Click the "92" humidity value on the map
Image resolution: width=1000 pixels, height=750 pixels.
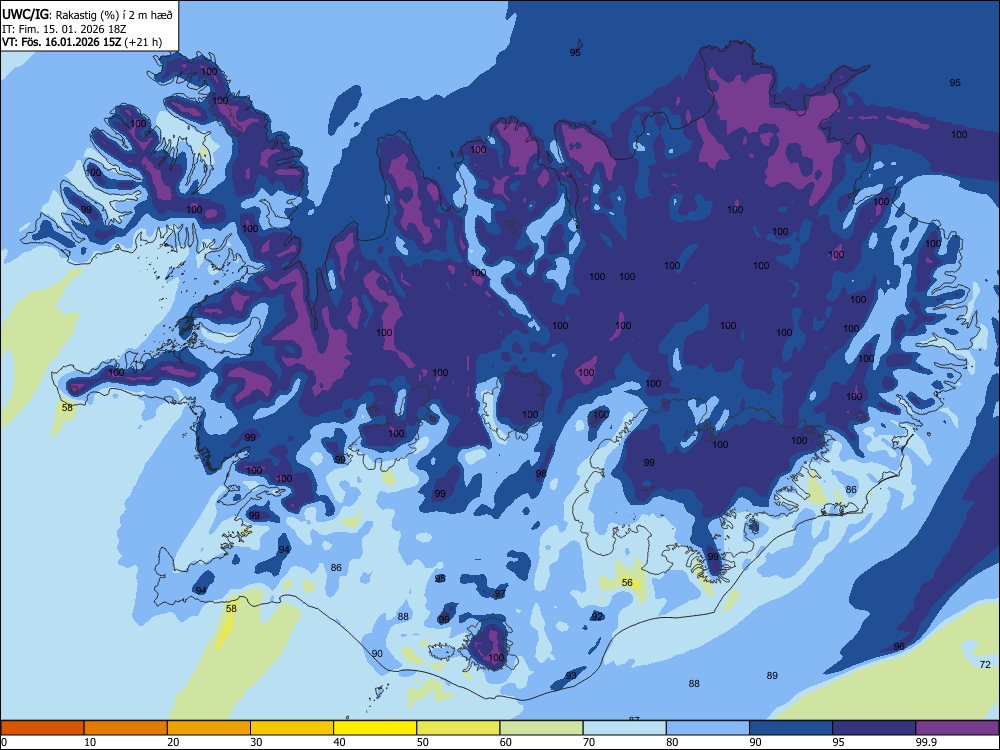(x=597, y=616)
